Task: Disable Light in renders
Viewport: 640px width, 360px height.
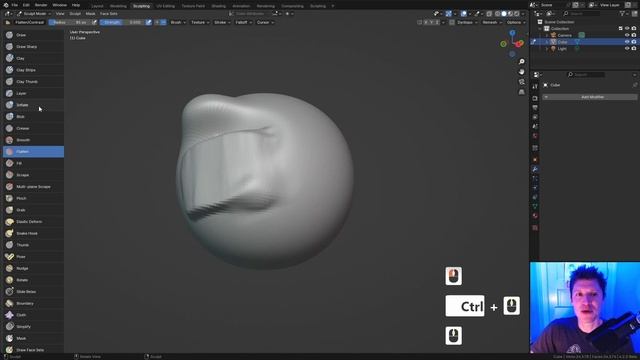Action: click(633, 49)
